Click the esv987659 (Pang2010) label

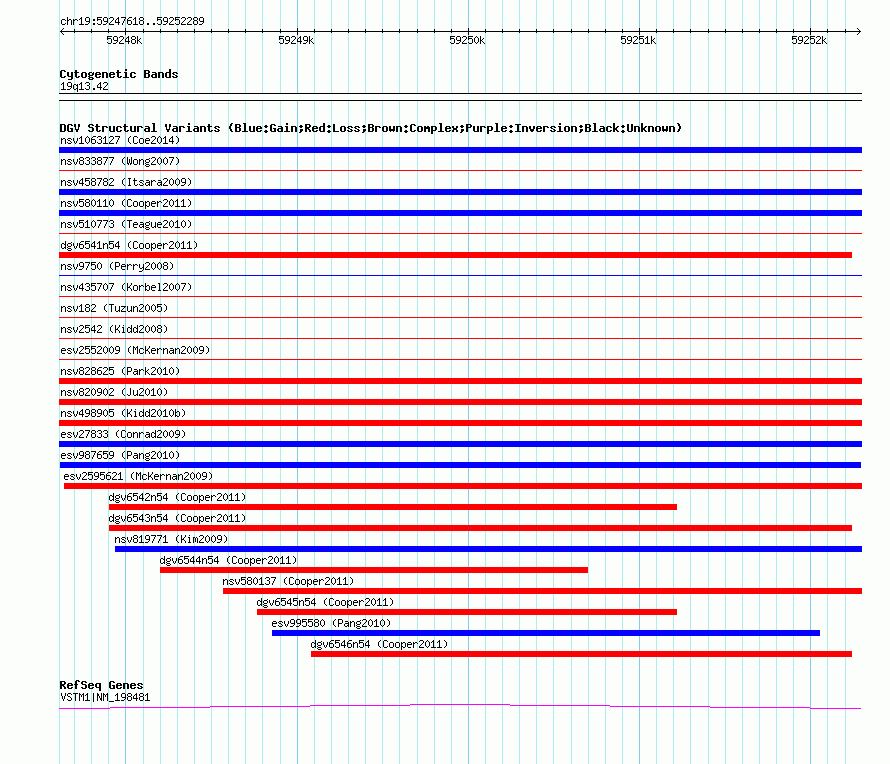pos(120,455)
